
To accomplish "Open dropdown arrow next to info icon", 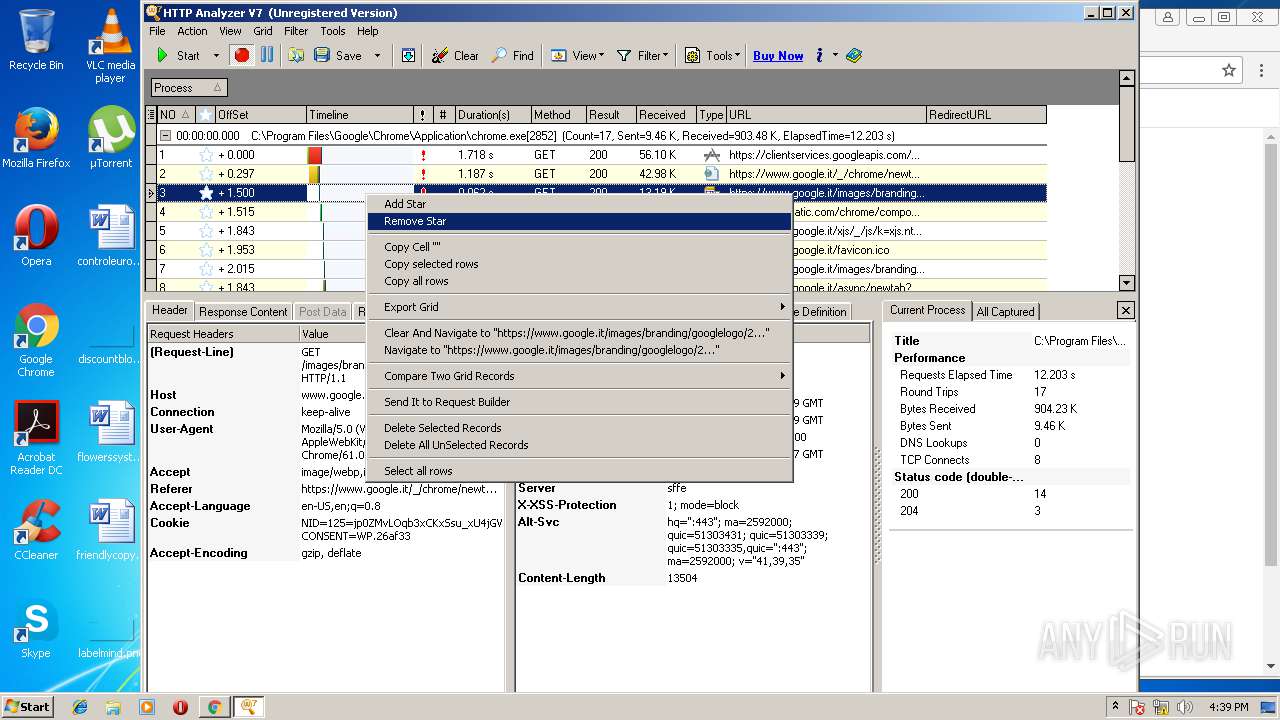I will coord(835,56).
